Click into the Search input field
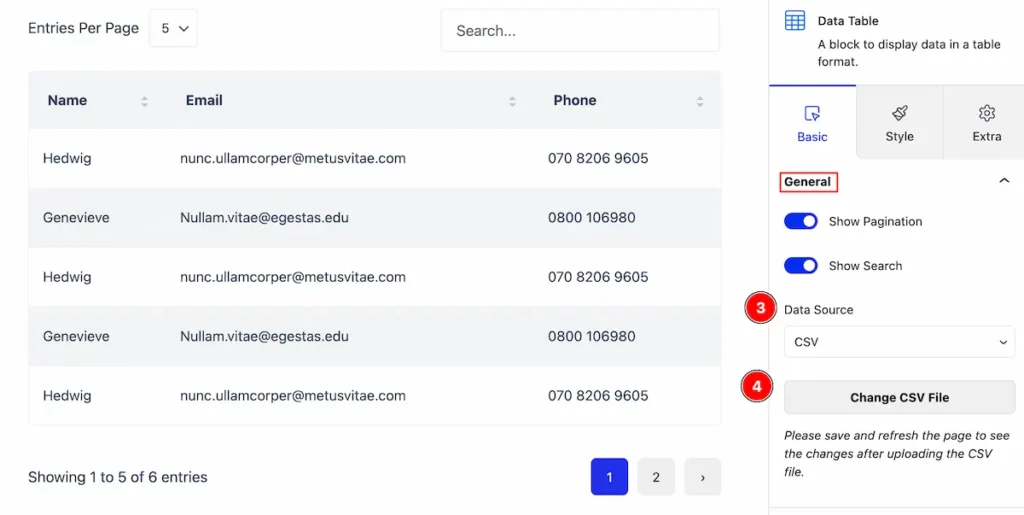 coord(580,30)
